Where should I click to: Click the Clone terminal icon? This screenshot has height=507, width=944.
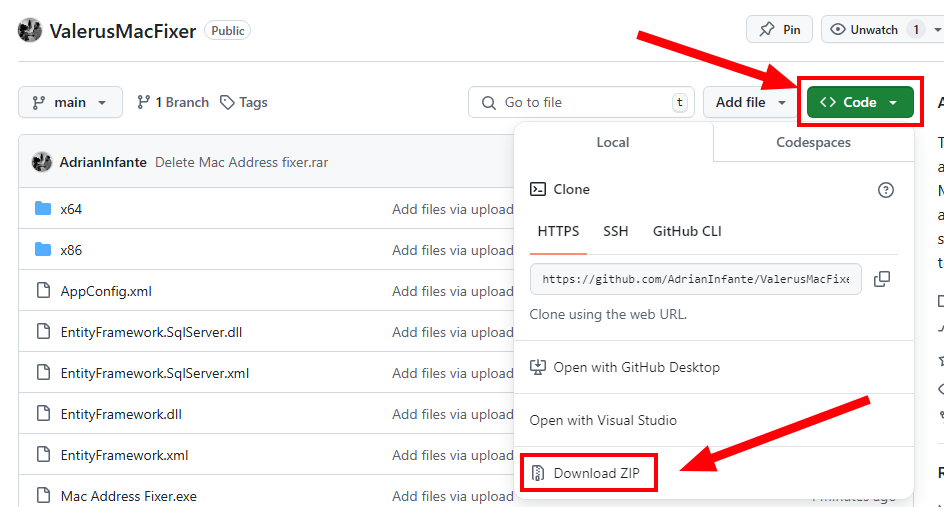(538, 189)
